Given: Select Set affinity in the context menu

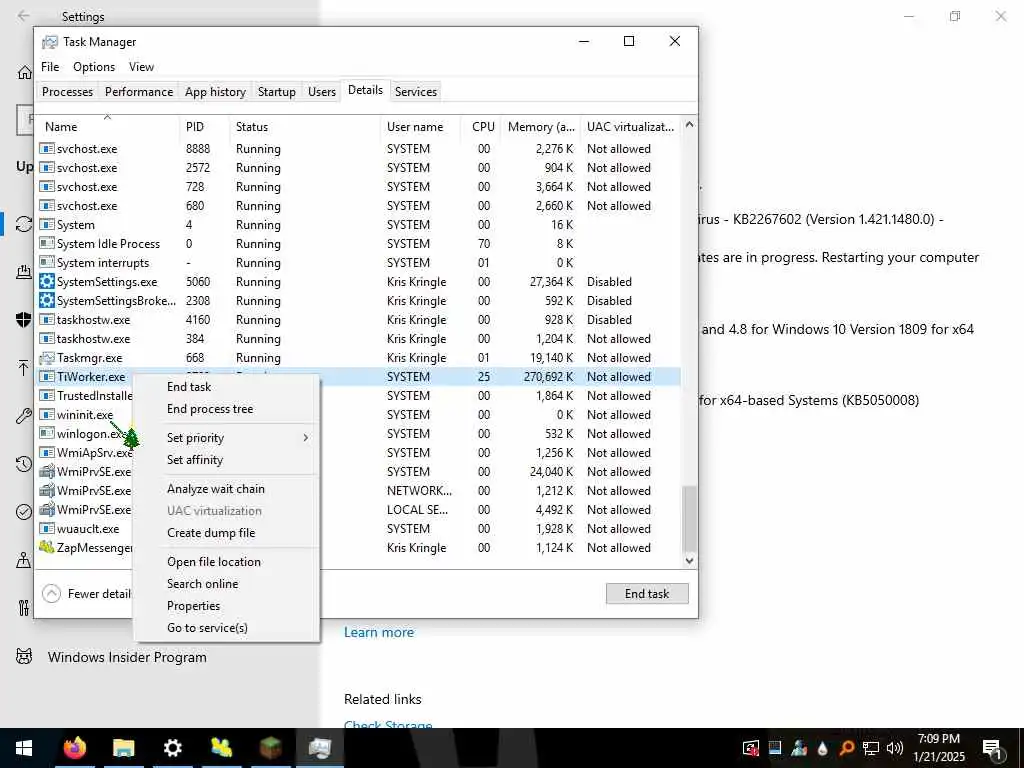Looking at the screenshot, I should pyautogui.click(x=195, y=460).
